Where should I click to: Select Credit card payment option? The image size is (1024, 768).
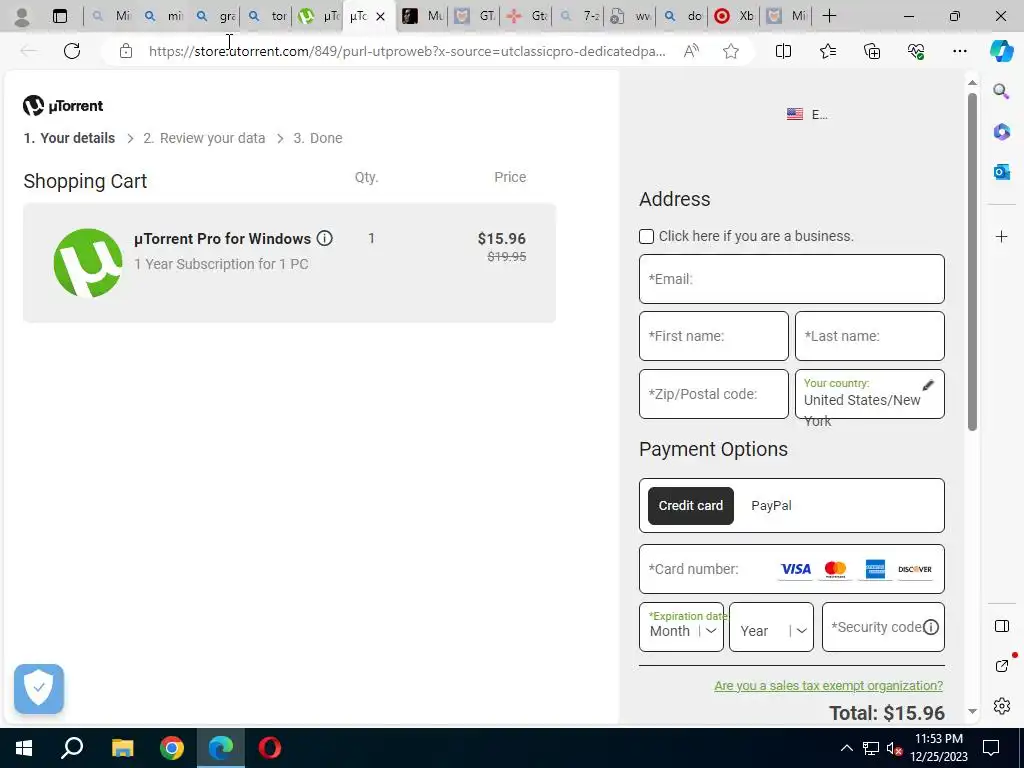click(x=690, y=505)
